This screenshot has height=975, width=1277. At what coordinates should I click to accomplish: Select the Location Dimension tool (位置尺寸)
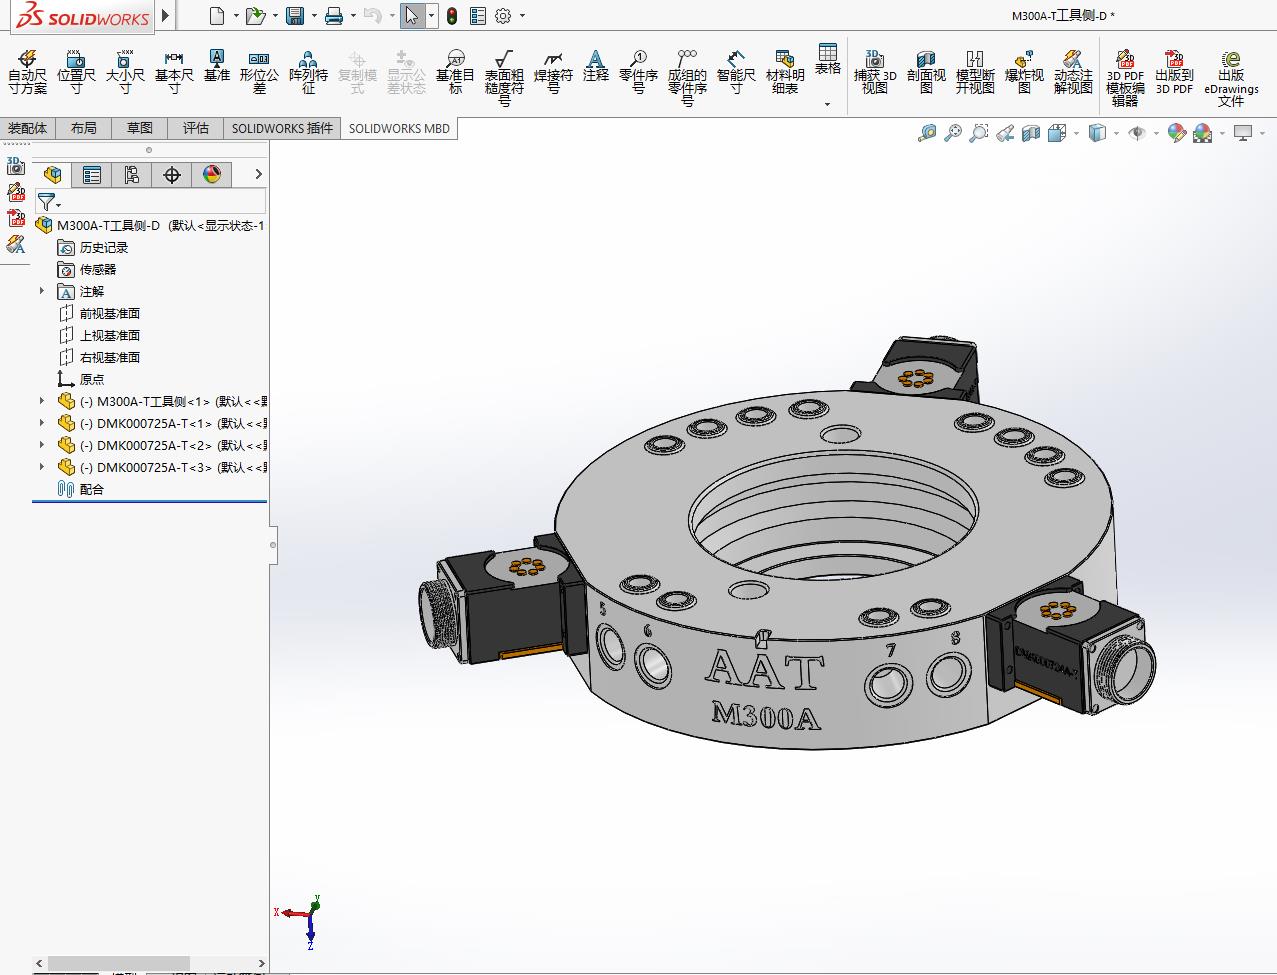[x=76, y=72]
